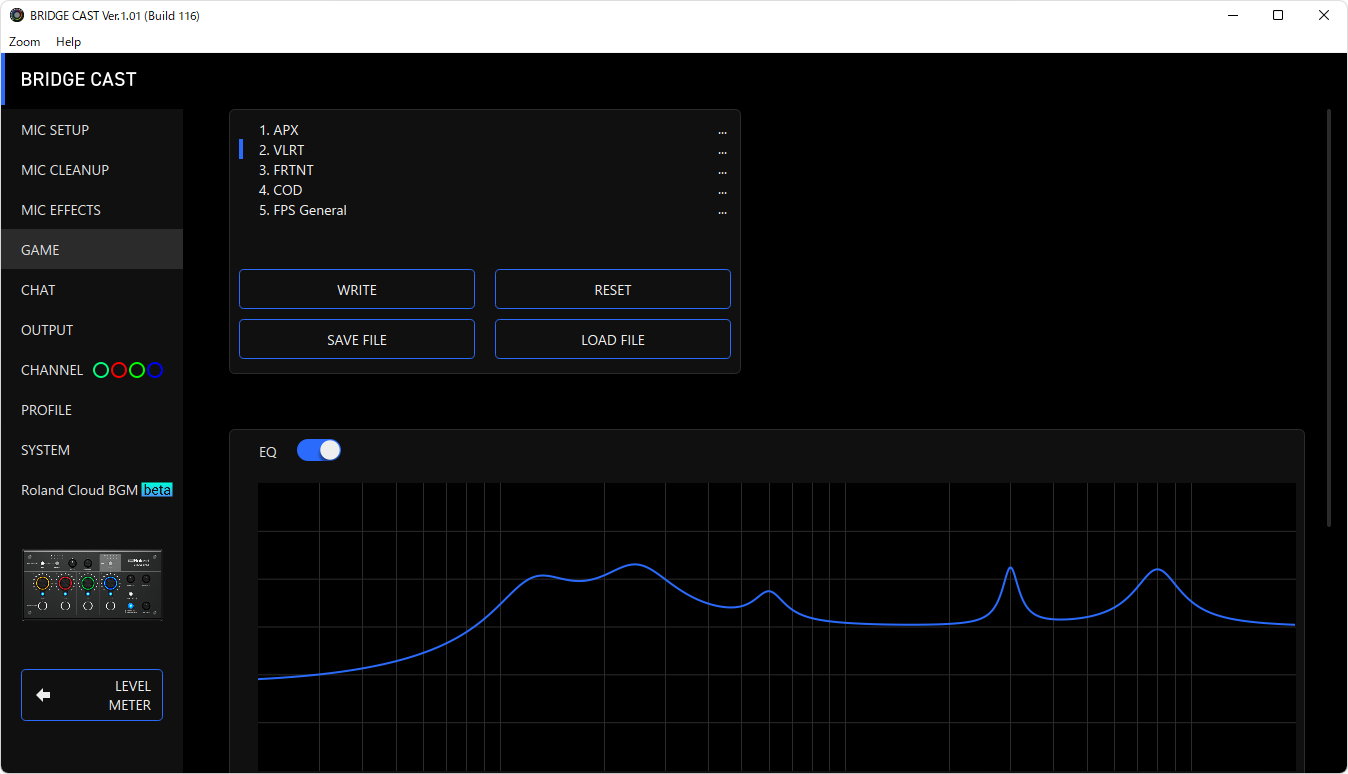Open the Help menu
This screenshot has height=774, width=1348.
(68, 42)
